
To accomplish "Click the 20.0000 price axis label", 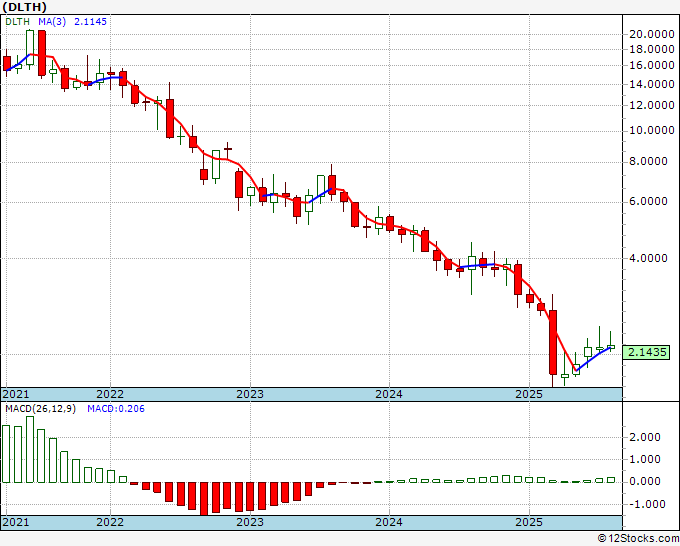I will (x=654, y=34).
